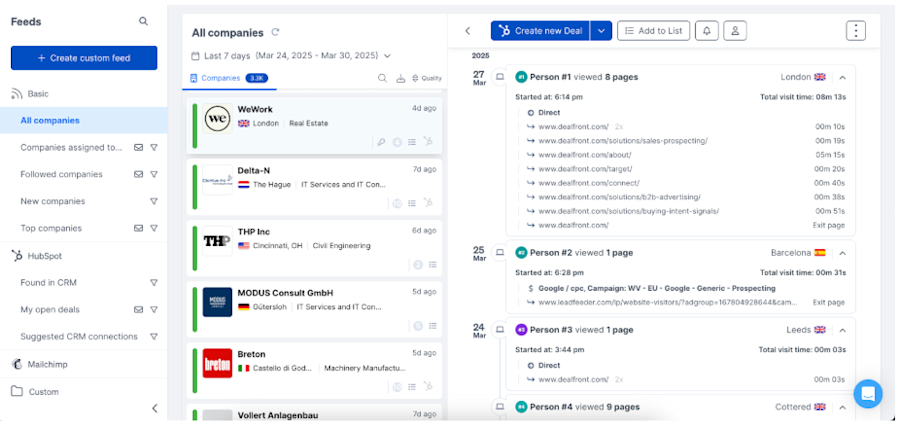Collapse the Person #4 visit details

[x=842, y=407]
